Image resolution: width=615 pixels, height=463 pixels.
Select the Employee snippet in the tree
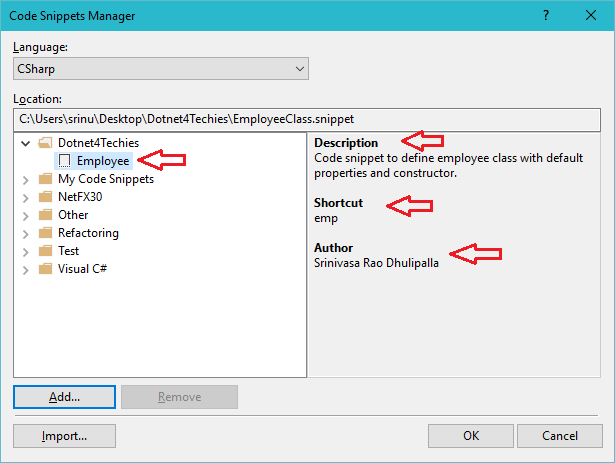click(103, 161)
